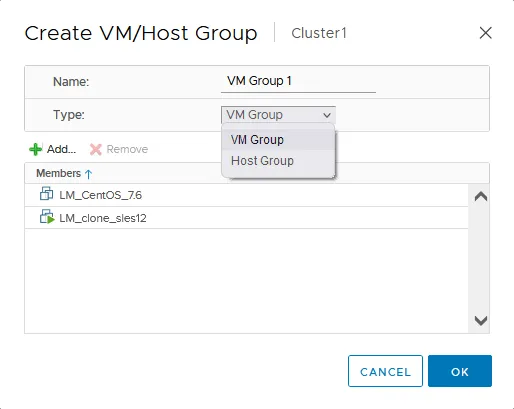Click the LM_CentOS_7.6 virtual machine icon
The width and height of the screenshot is (514, 409).
coord(46,193)
